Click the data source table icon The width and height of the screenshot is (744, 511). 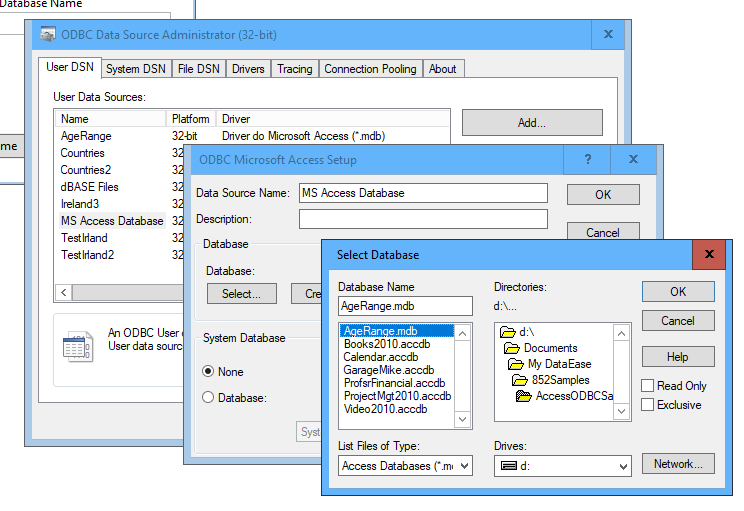(76, 346)
